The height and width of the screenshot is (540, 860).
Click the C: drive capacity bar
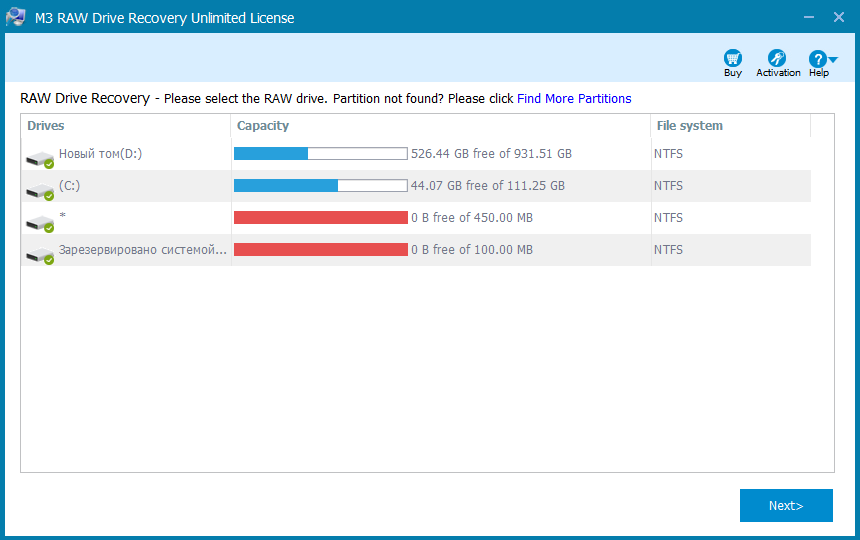tap(321, 185)
